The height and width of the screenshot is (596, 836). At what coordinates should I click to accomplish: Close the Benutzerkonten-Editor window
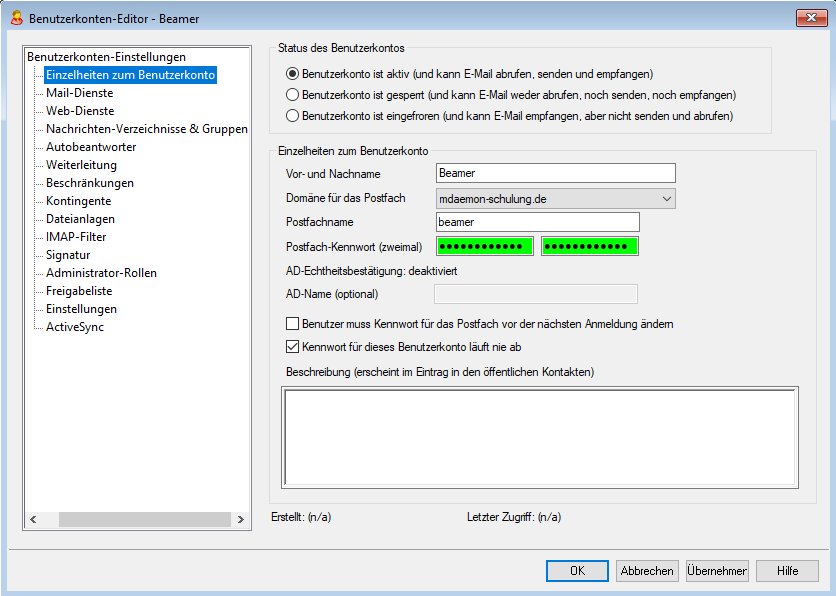[x=810, y=18]
